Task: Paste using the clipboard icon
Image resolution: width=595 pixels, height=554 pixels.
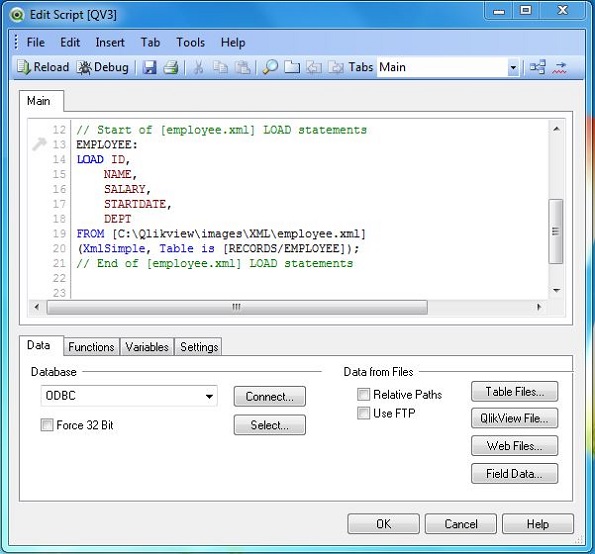Action: tap(242, 68)
